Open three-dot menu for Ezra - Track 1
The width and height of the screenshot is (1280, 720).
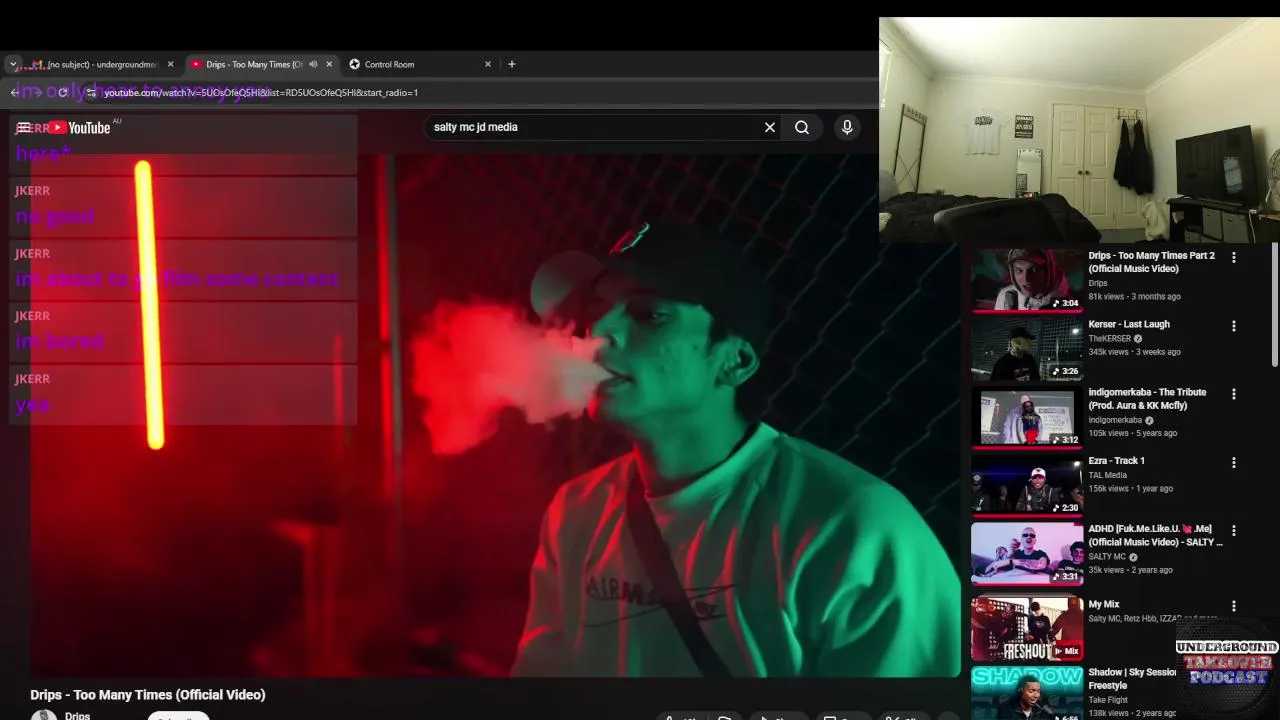coord(1233,463)
